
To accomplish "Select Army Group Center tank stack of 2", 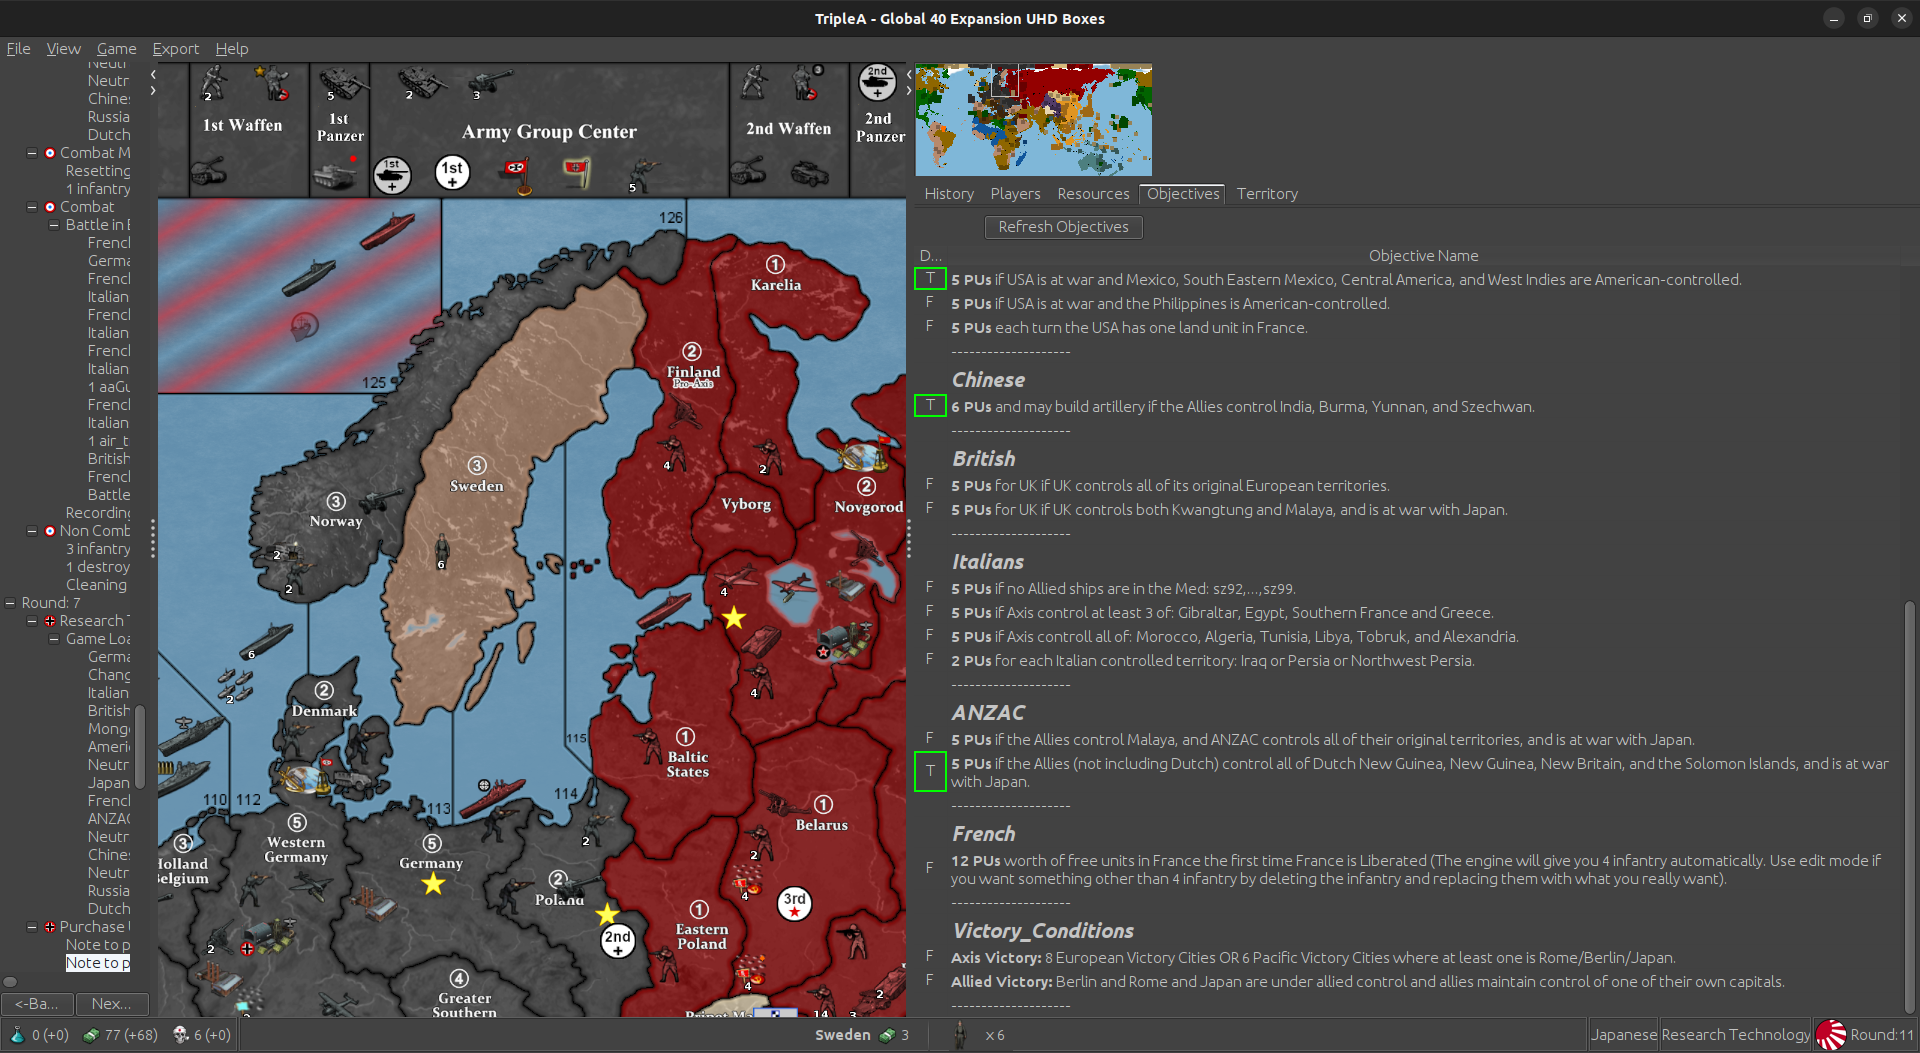I will [x=423, y=83].
